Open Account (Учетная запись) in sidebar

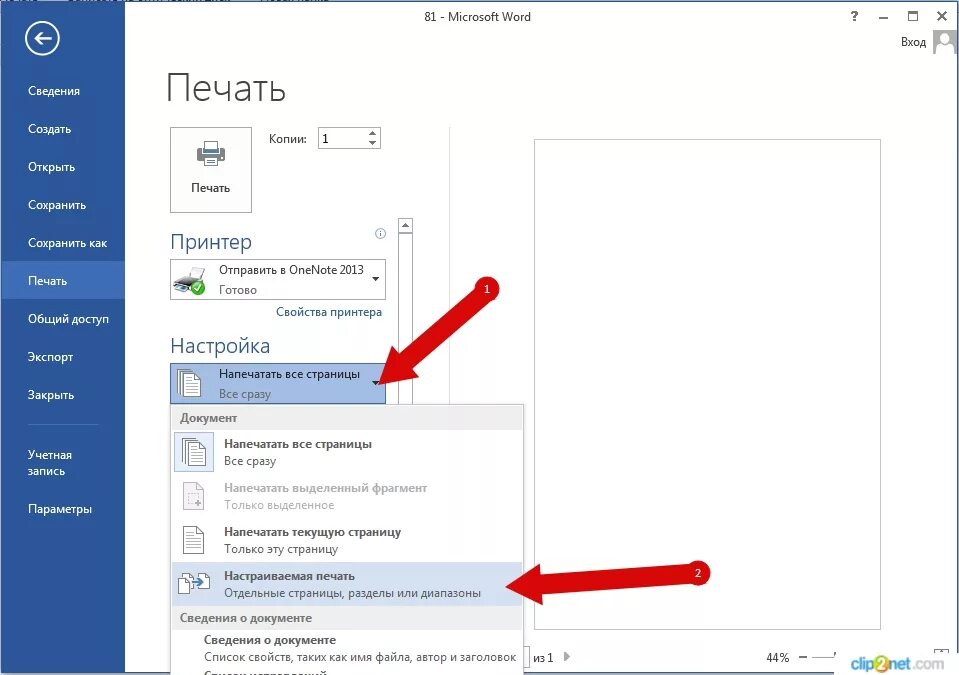coord(50,463)
